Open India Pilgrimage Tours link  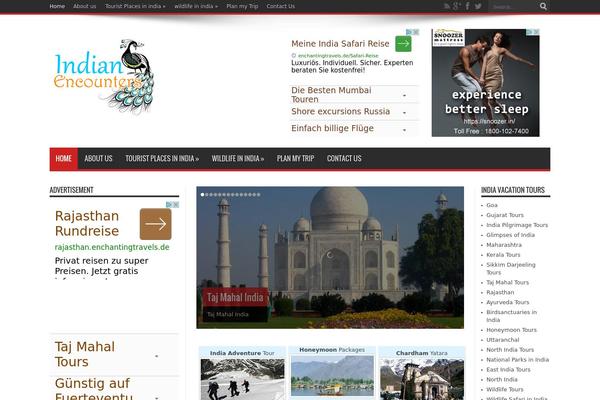coord(517,225)
